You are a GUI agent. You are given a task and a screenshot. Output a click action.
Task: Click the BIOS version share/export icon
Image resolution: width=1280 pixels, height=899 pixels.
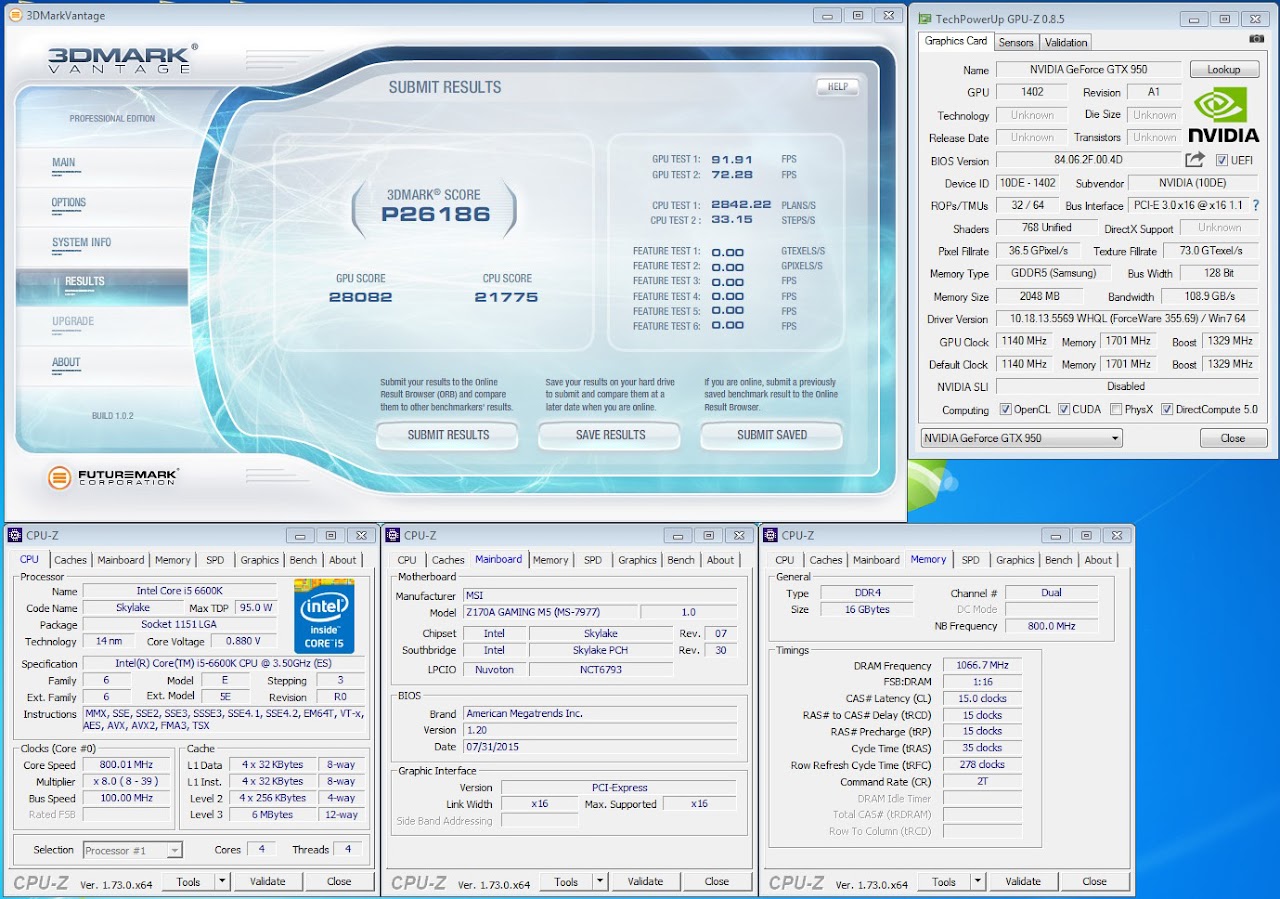point(1195,160)
